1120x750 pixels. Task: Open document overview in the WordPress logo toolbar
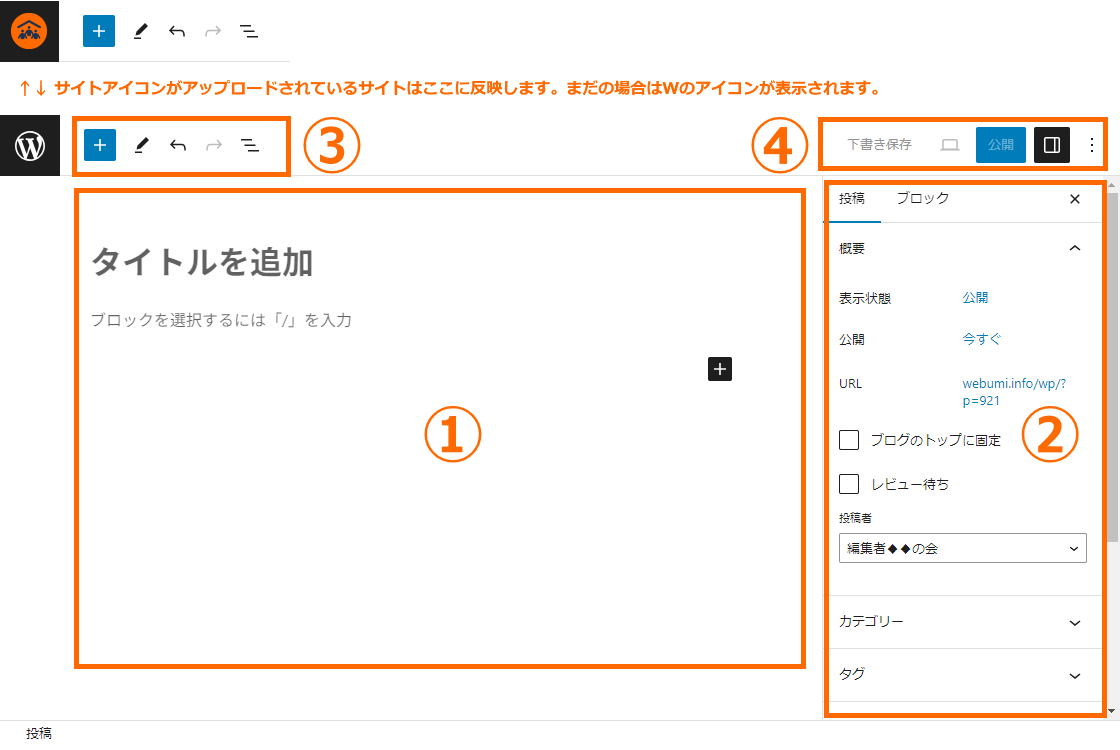[x=250, y=145]
